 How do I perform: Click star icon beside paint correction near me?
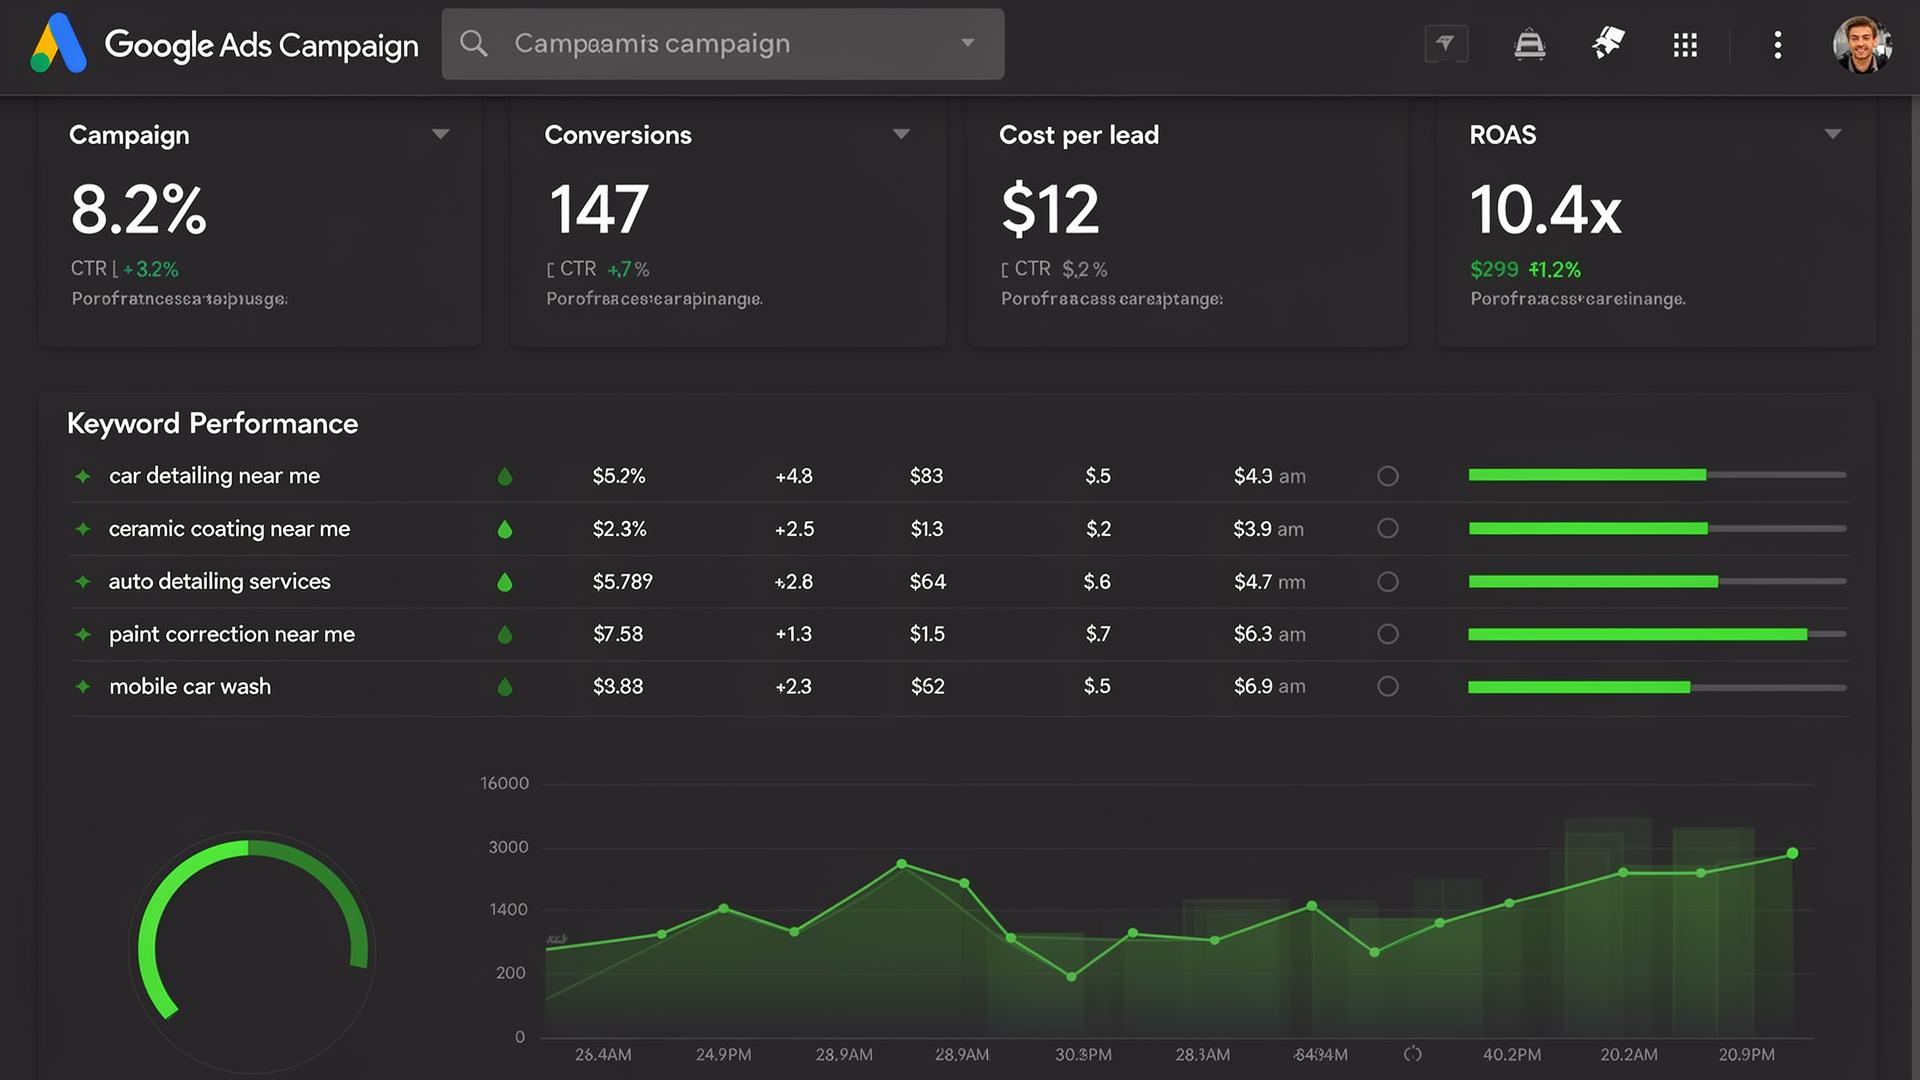tap(83, 634)
